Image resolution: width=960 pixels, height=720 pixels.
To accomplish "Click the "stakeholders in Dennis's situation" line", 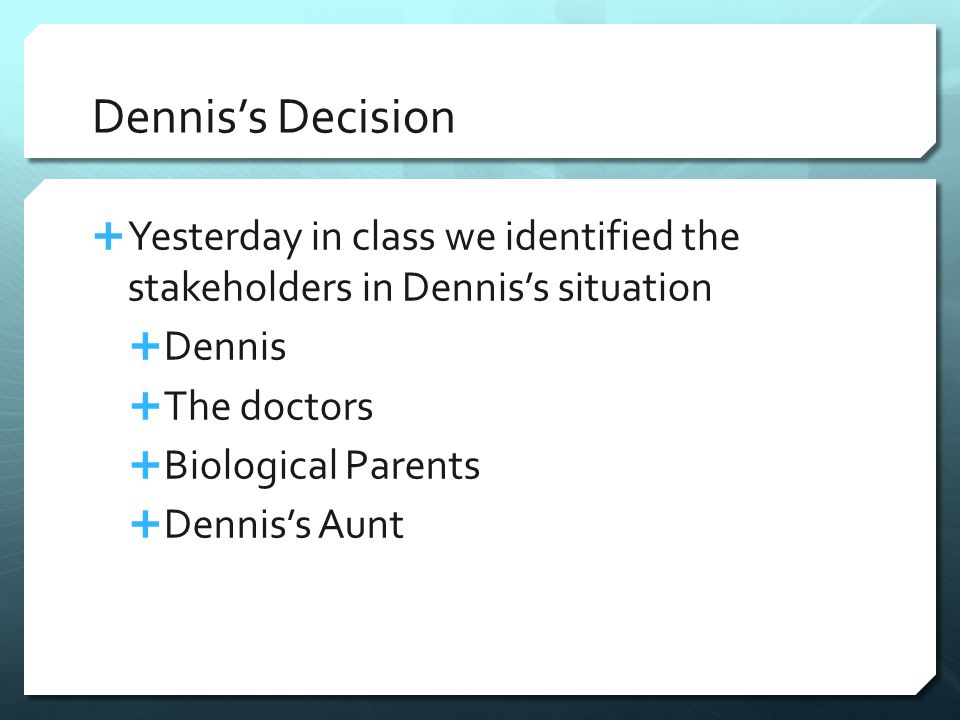I will pos(420,287).
